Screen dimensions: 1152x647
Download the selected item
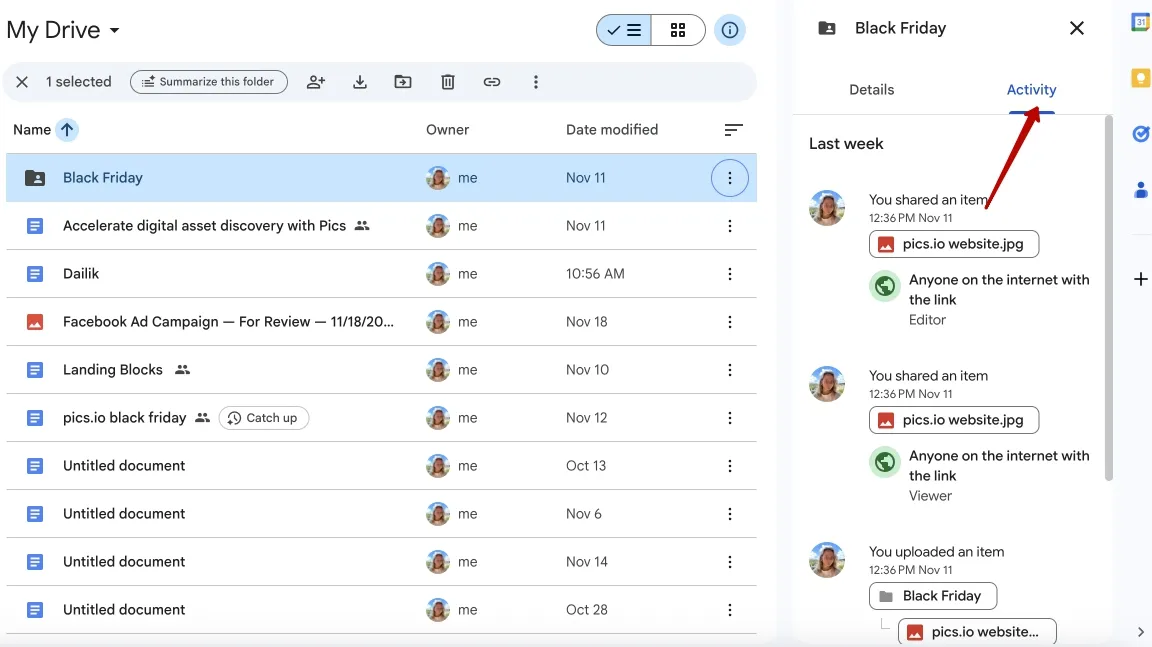(x=360, y=81)
